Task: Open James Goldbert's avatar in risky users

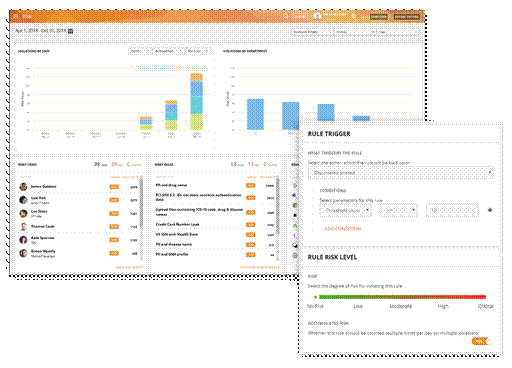Action: (23, 187)
